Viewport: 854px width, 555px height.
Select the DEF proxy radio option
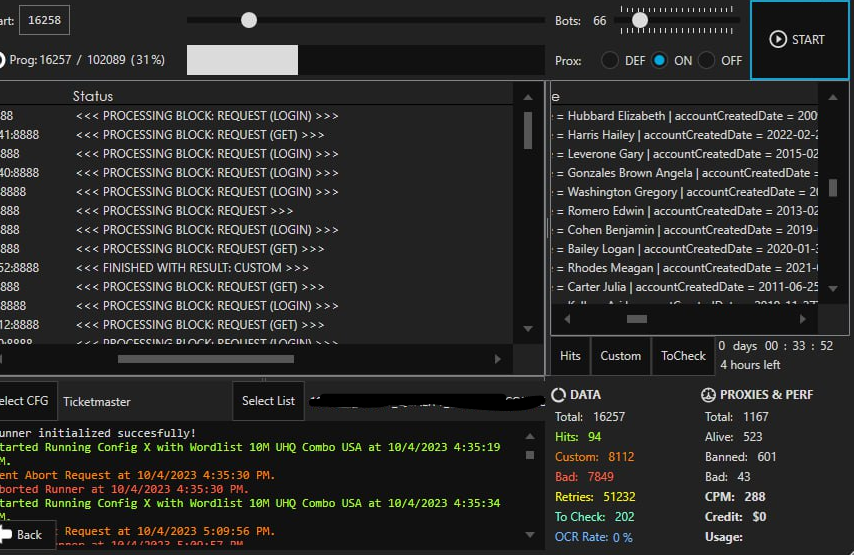[x=609, y=60]
